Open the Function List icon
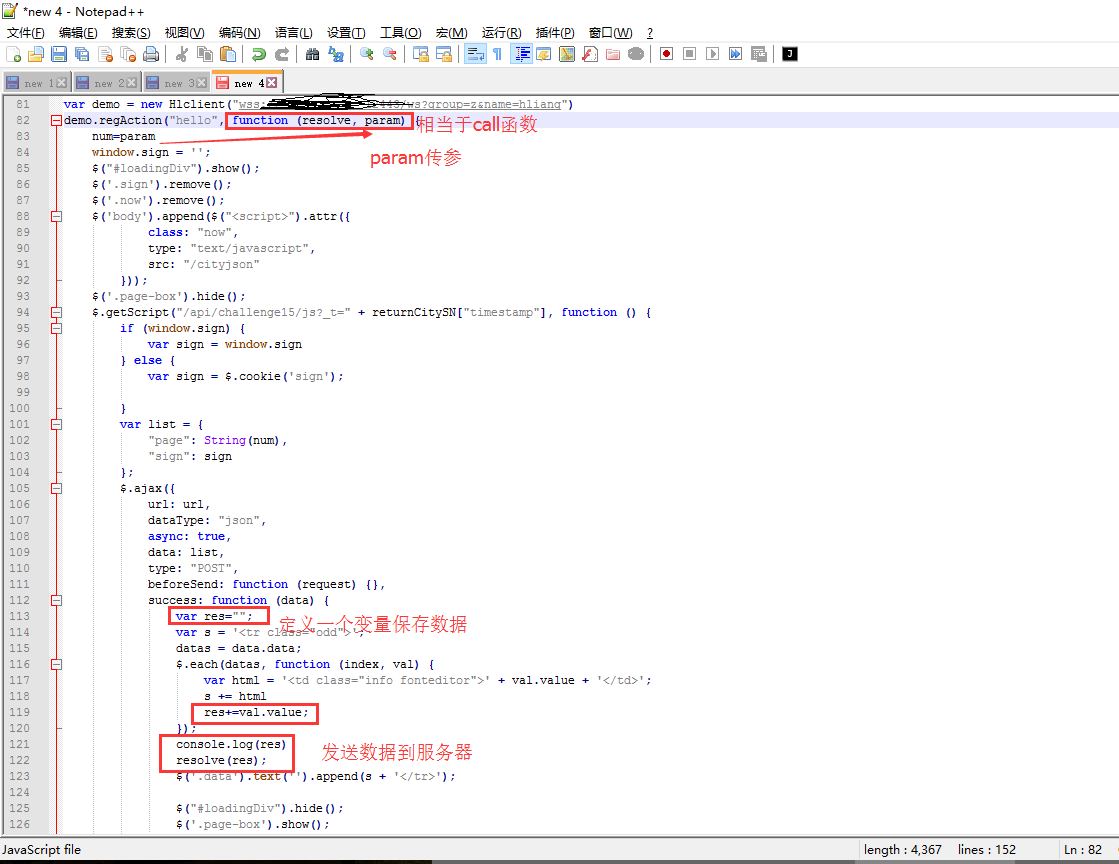This screenshot has height=864, width=1119. coord(590,54)
